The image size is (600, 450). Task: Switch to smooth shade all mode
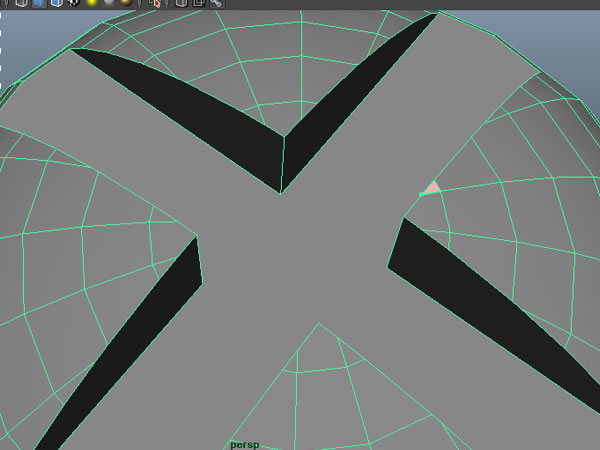[39, 3]
